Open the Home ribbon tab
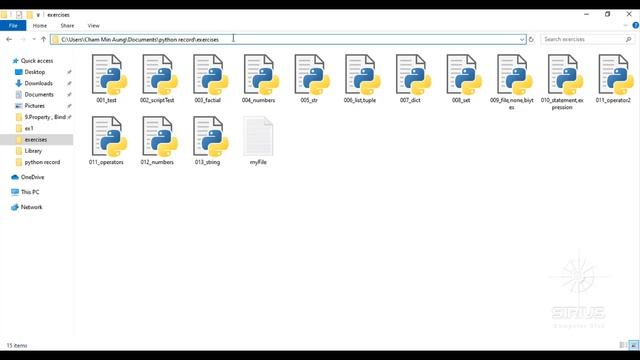The width and height of the screenshot is (640, 360). pos(40,25)
